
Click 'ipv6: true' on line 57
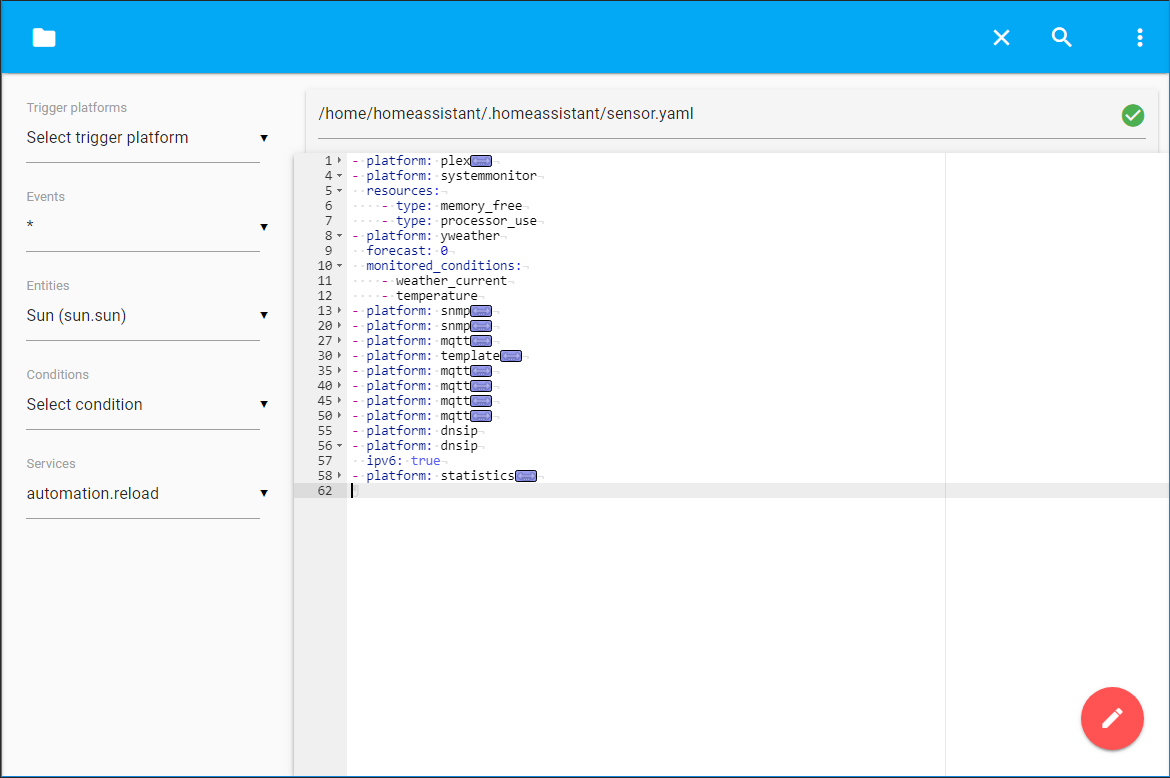point(403,460)
